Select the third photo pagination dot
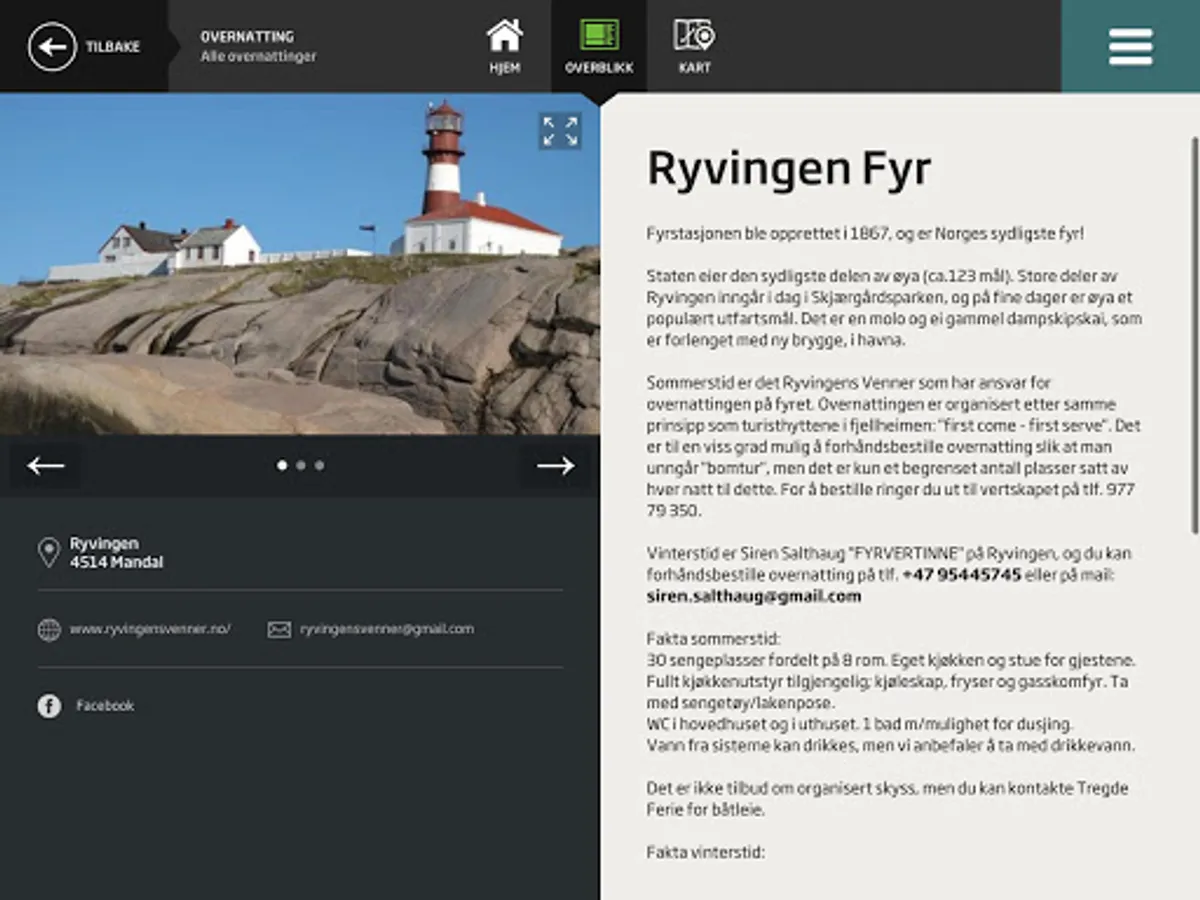Image resolution: width=1200 pixels, height=900 pixels. [x=319, y=465]
